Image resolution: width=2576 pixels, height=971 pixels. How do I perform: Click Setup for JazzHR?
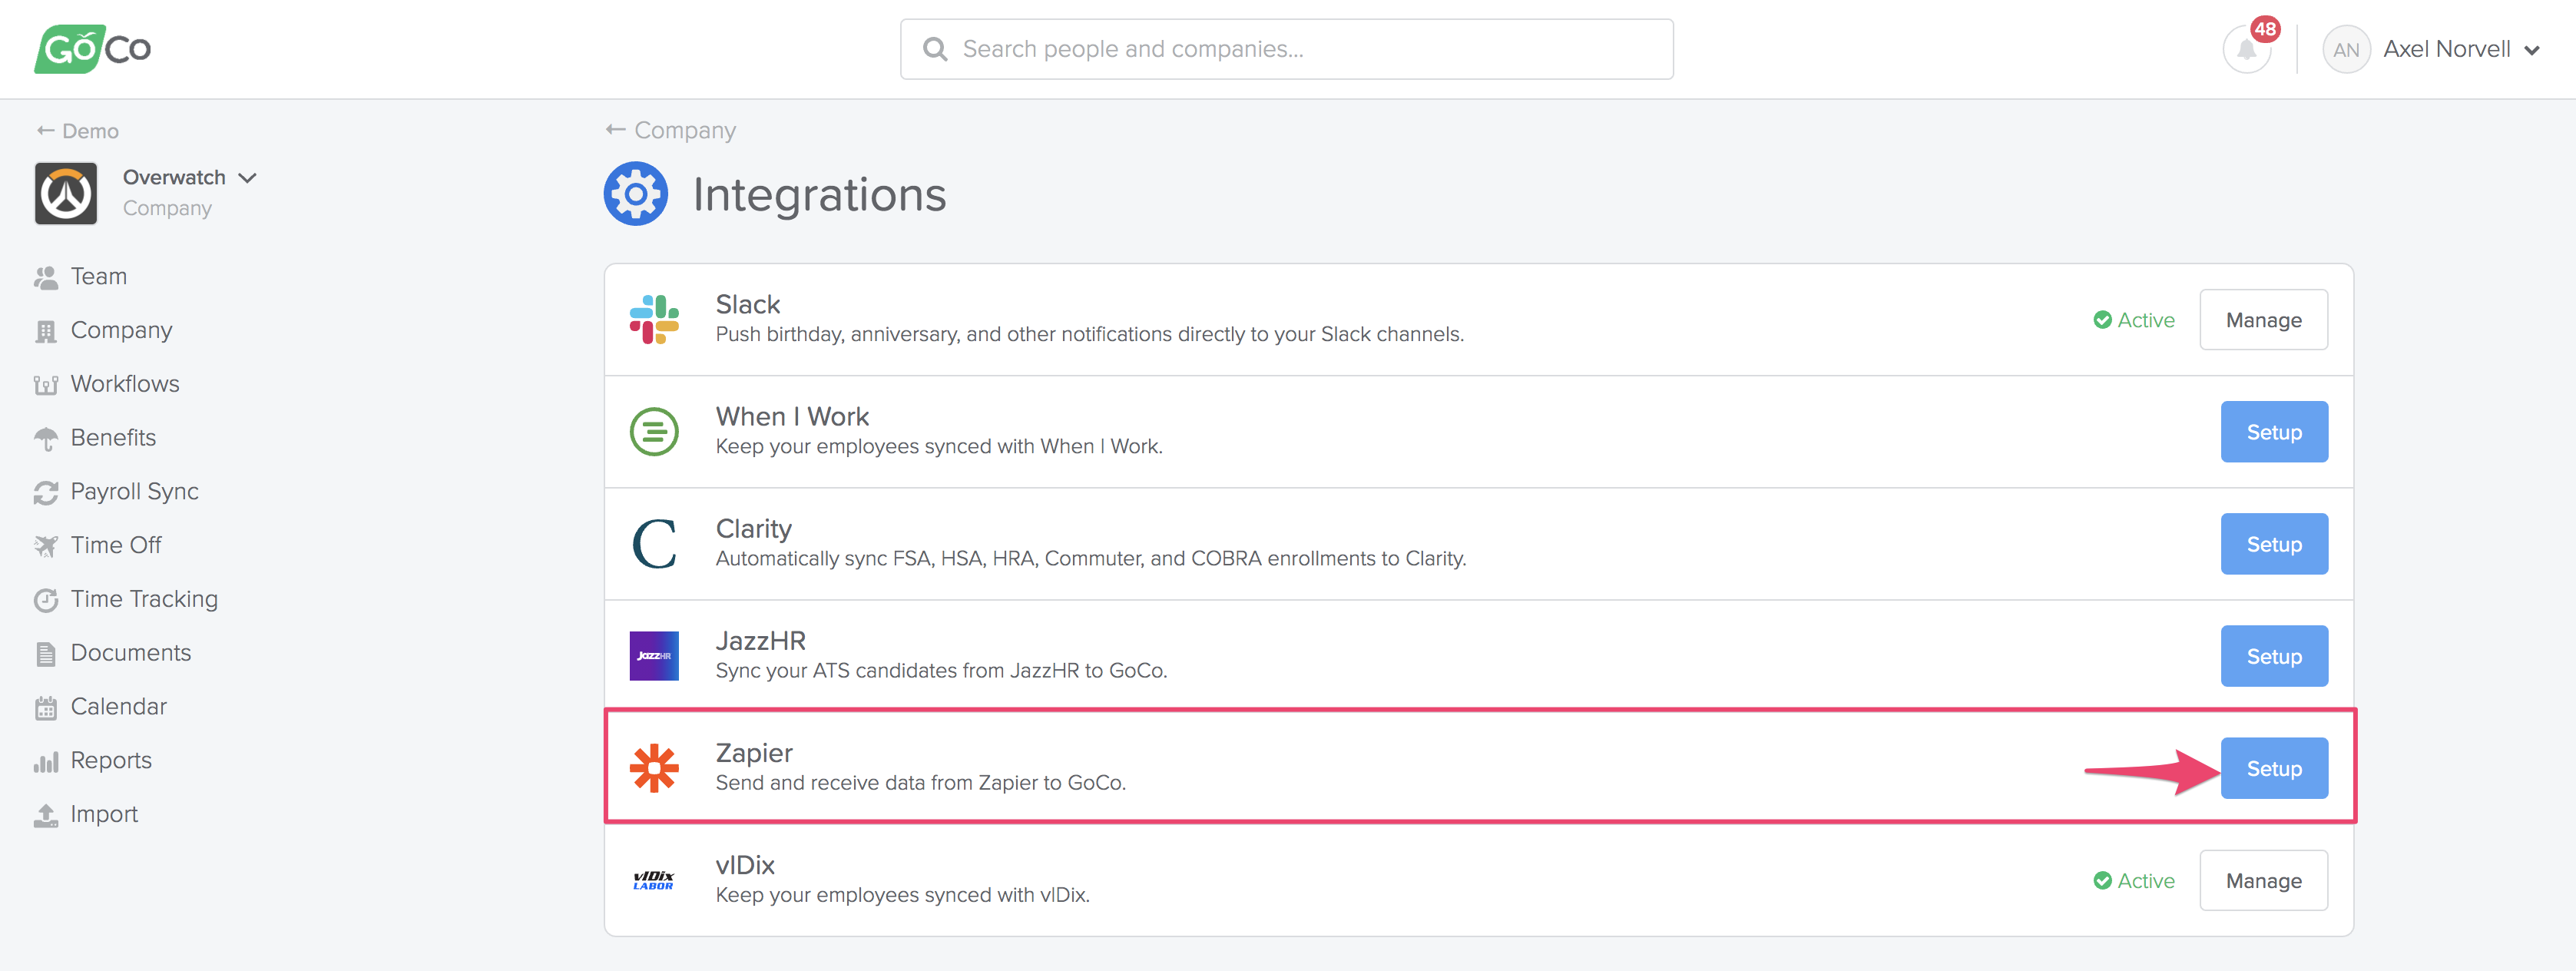coord(2274,656)
